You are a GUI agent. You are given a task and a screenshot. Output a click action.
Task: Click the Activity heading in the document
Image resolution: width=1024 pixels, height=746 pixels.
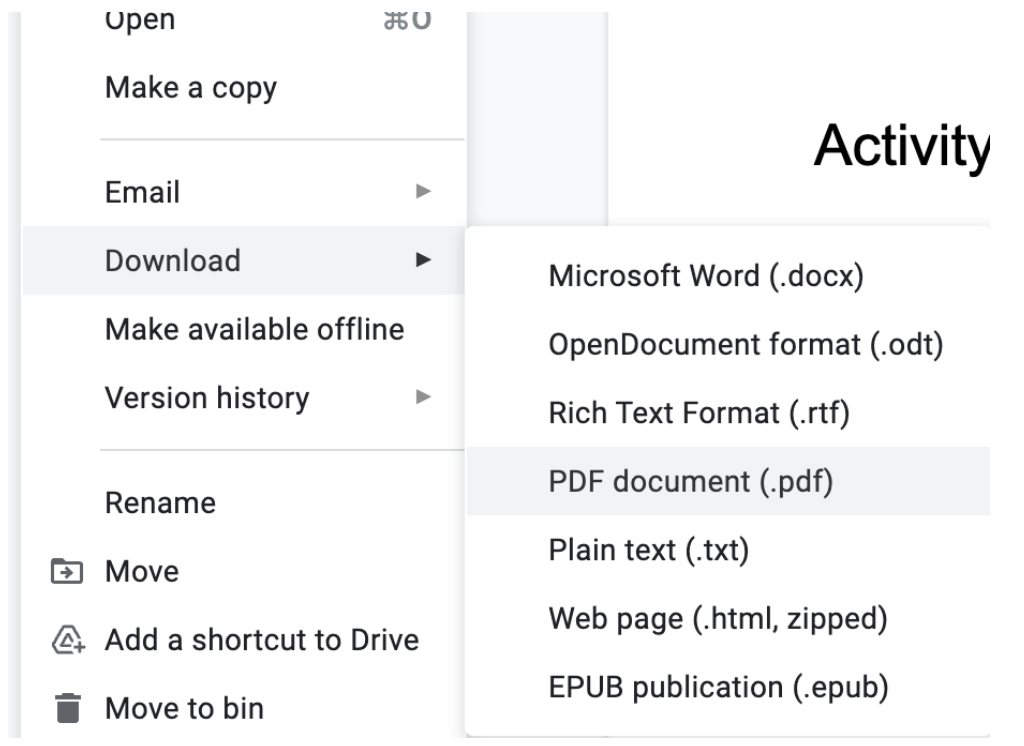coord(902,148)
